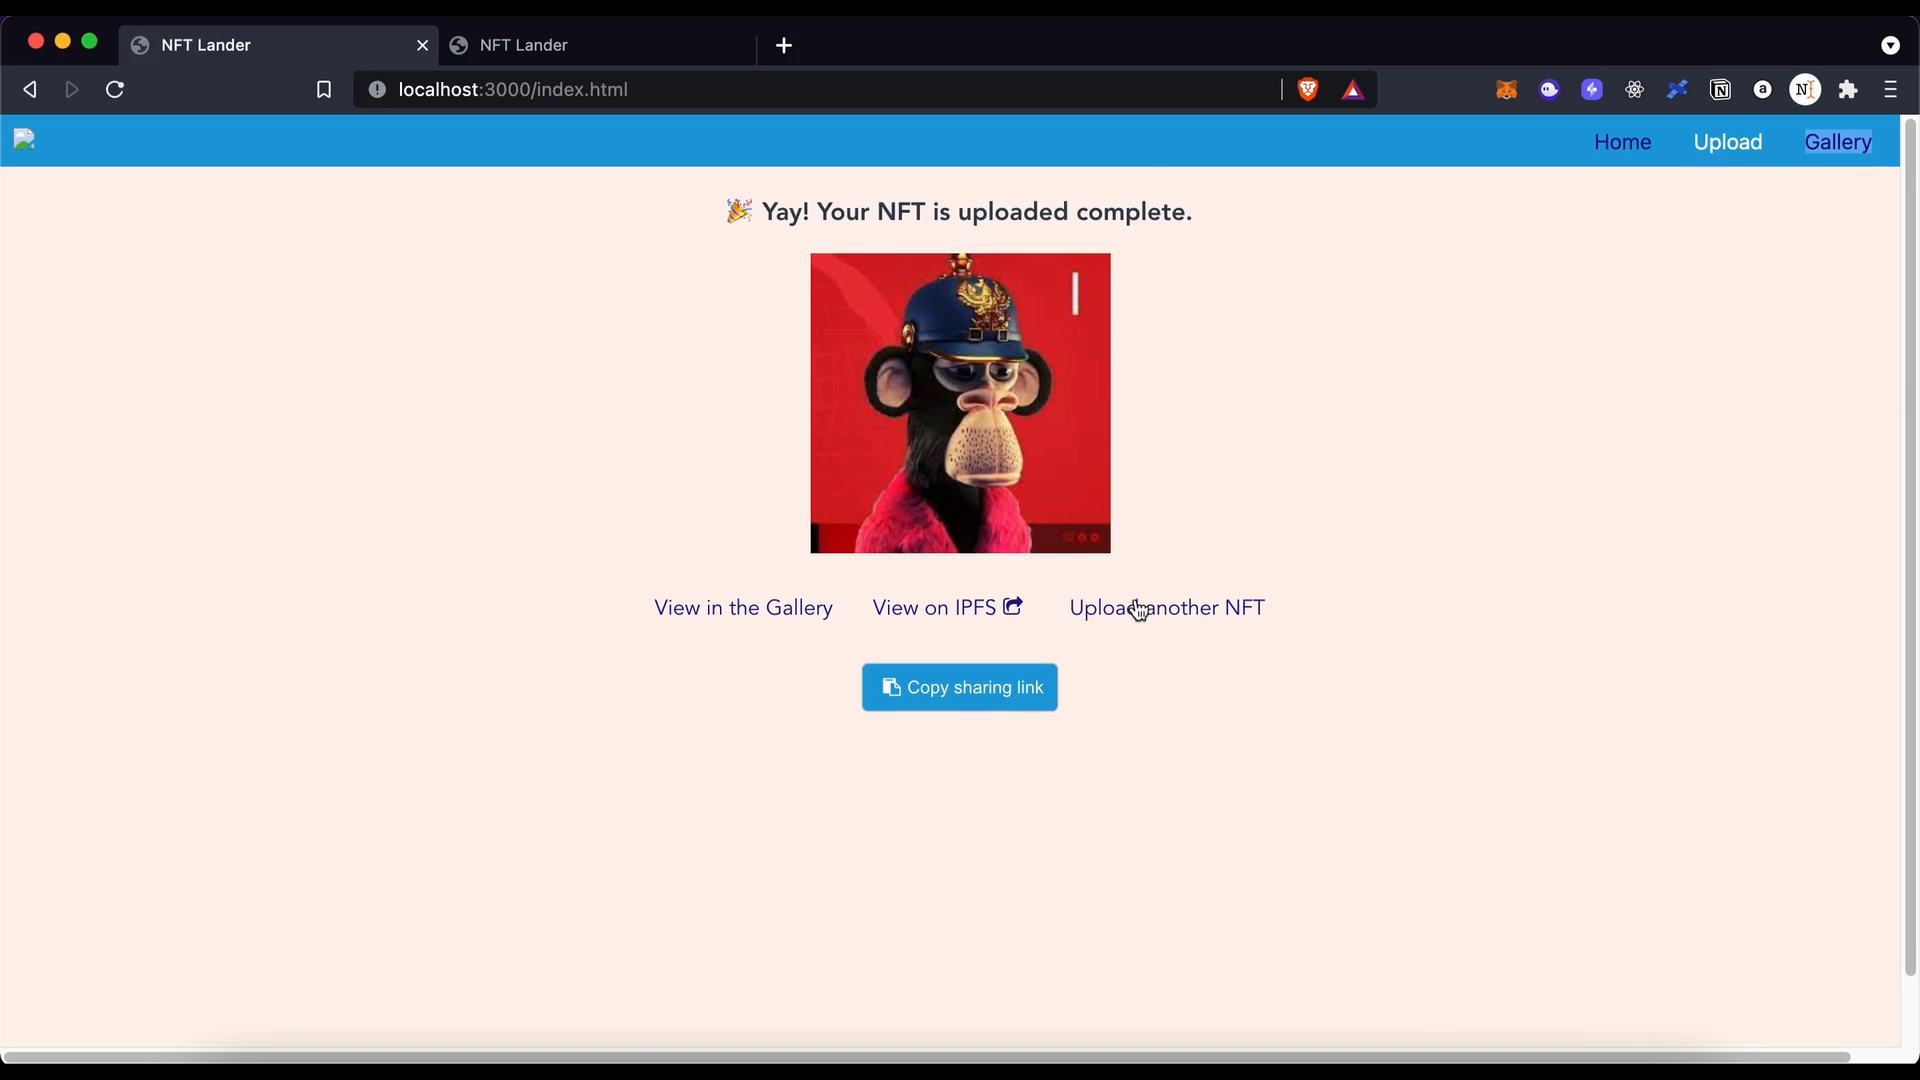This screenshot has width=1920, height=1080.
Task: Open the MetaMask fox extension
Action: pyautogui.click(x=1507, y=90)
